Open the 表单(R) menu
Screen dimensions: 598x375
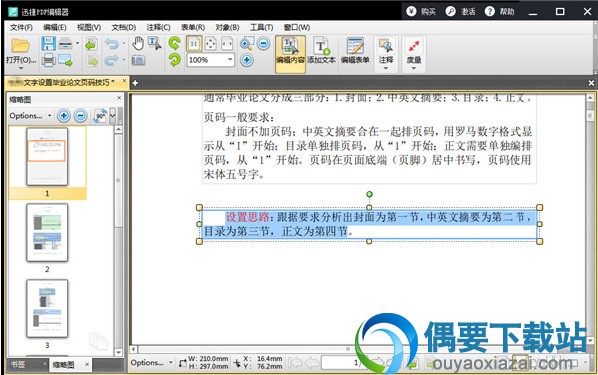[193, 27]
